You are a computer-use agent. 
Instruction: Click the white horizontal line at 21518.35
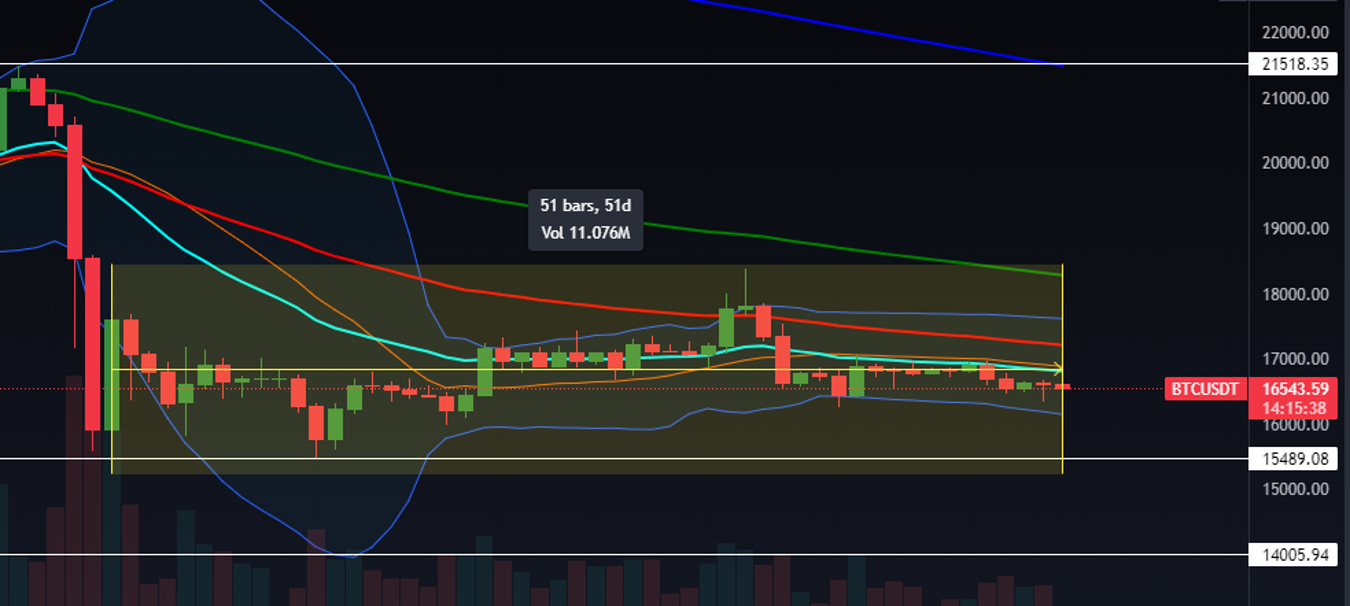coord(600,64)
